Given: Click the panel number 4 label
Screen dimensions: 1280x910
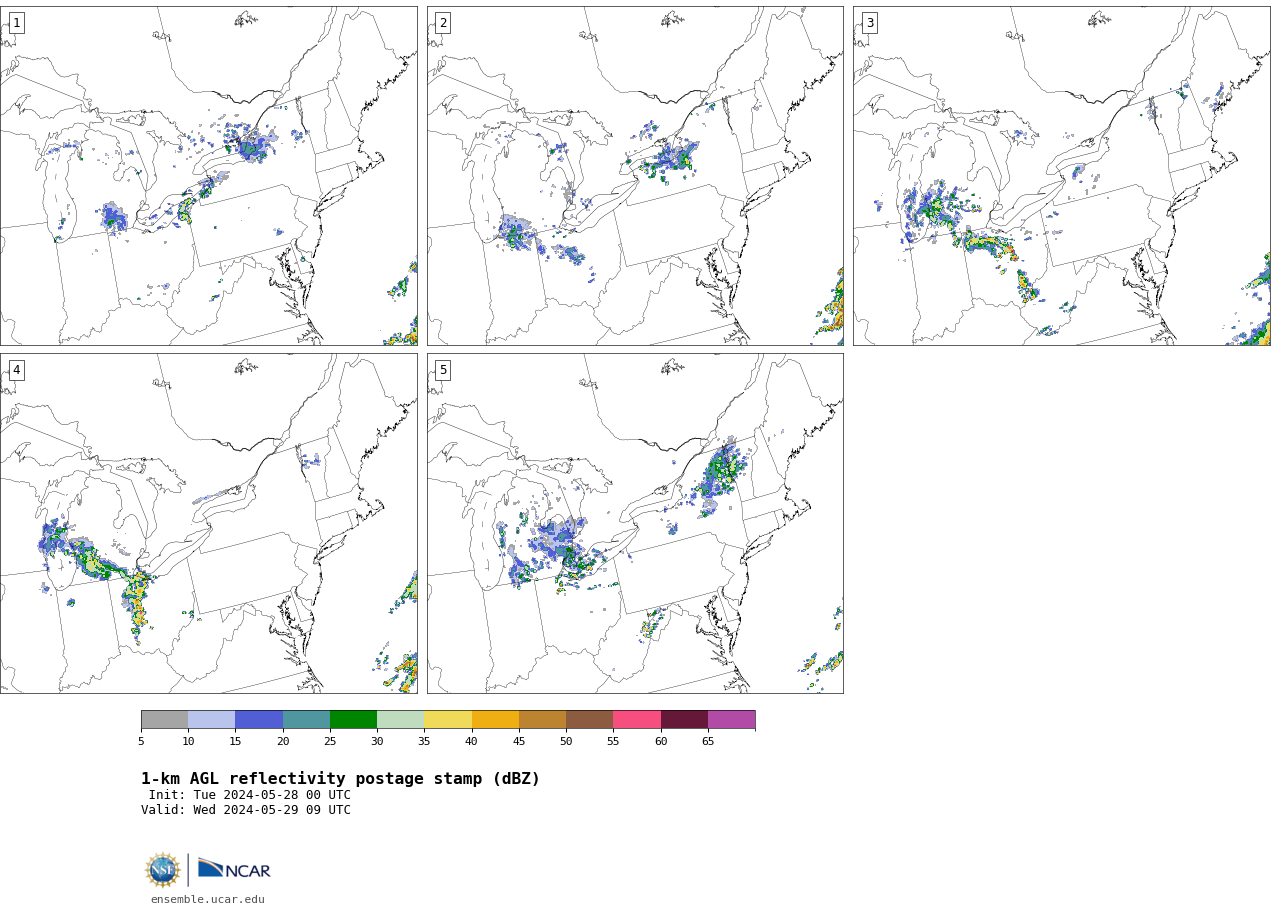Looking at the screenshot, I should 16,370.
